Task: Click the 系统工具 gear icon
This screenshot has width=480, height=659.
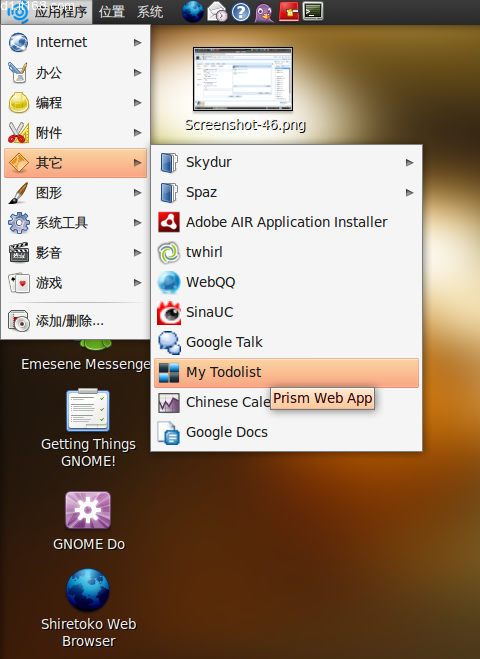Action: (x=18, y=223)
